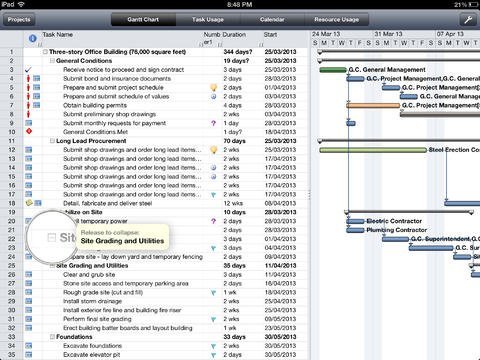
Task: Click the '344 days?' duration cell
Action: point(238,52)
